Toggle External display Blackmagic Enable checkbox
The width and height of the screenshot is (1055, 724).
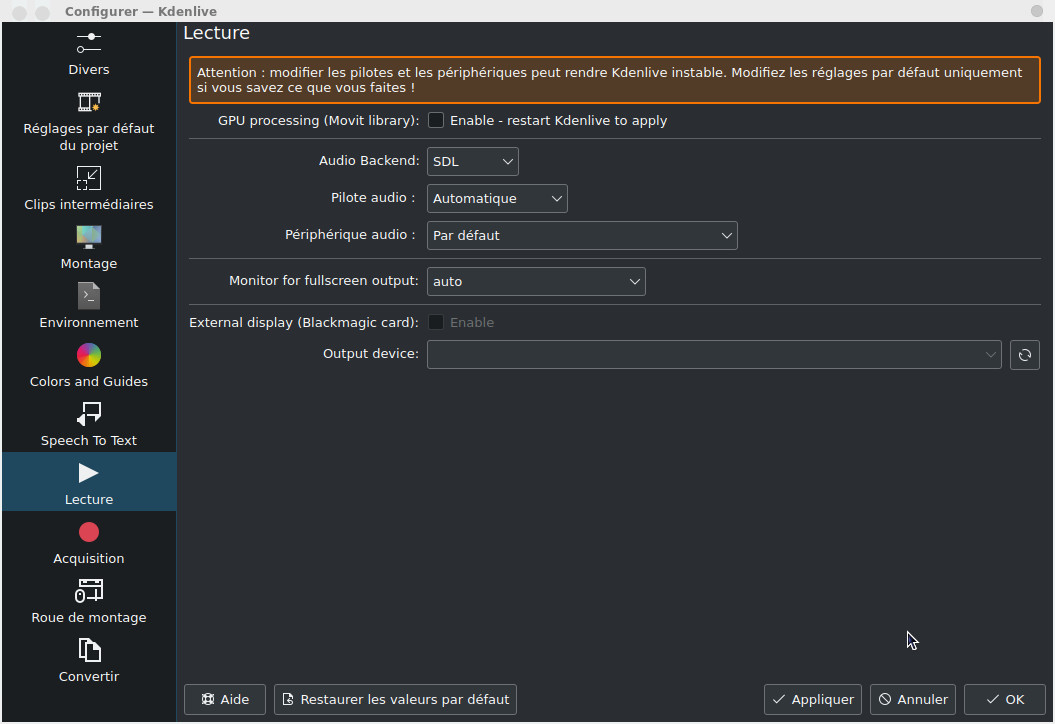tap(436, 322)
